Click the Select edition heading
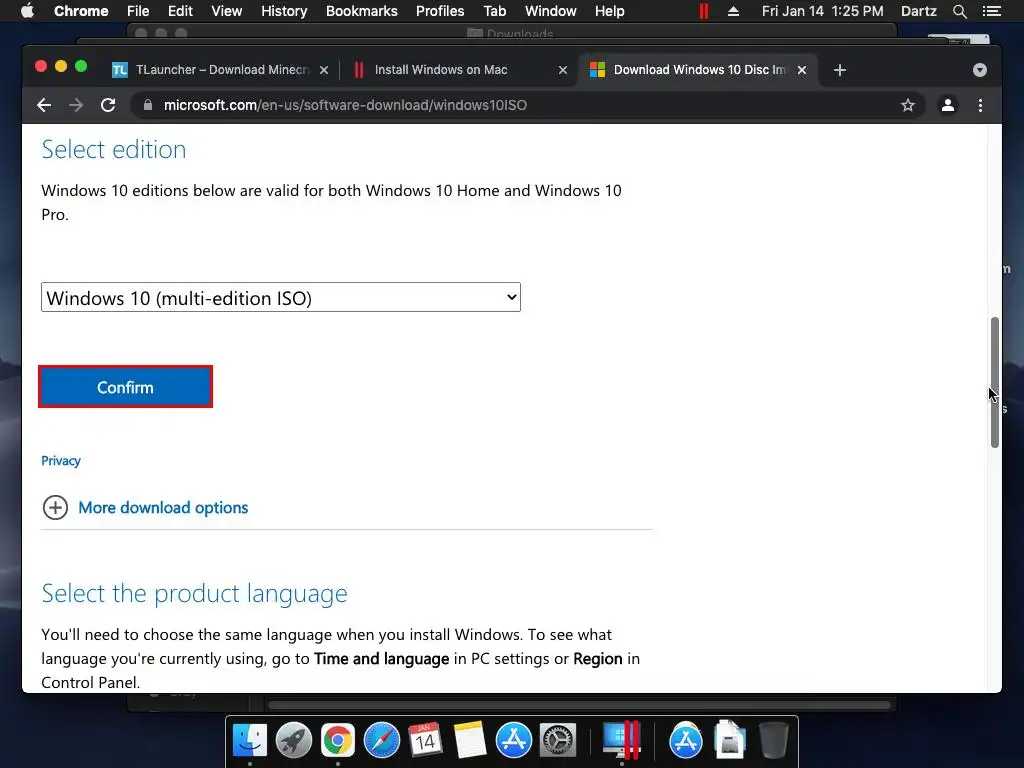This screenshot has height=768, width=1024. 114,150
